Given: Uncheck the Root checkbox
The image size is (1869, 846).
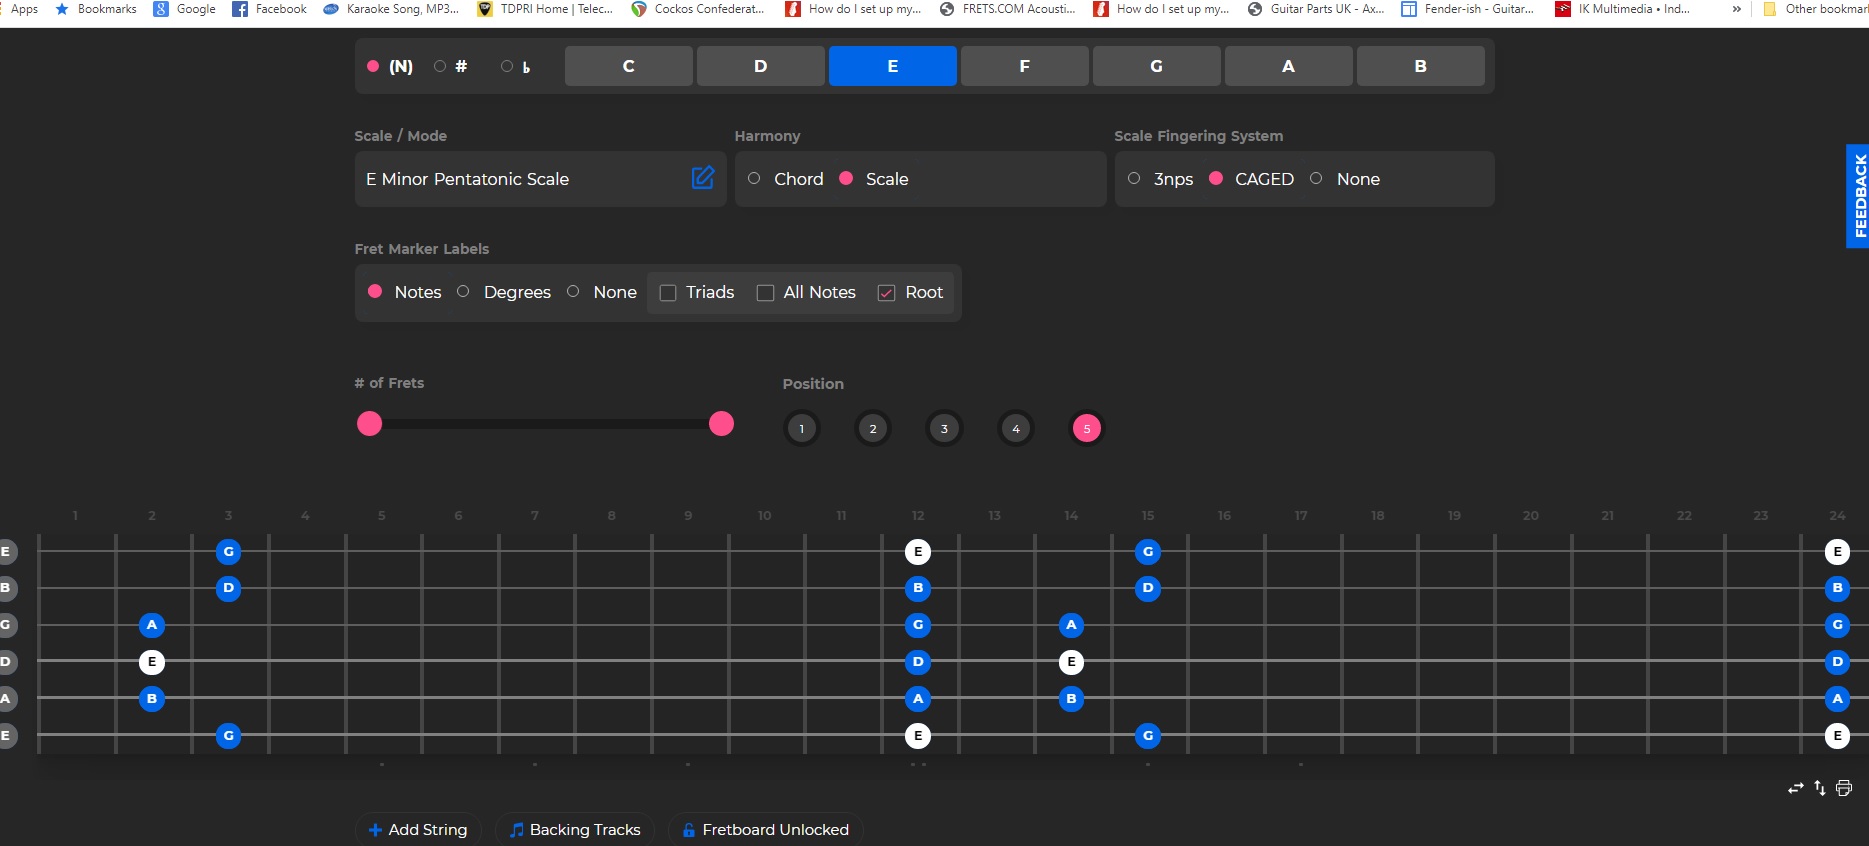Looking at the screenshot, I should click(886, 292).
